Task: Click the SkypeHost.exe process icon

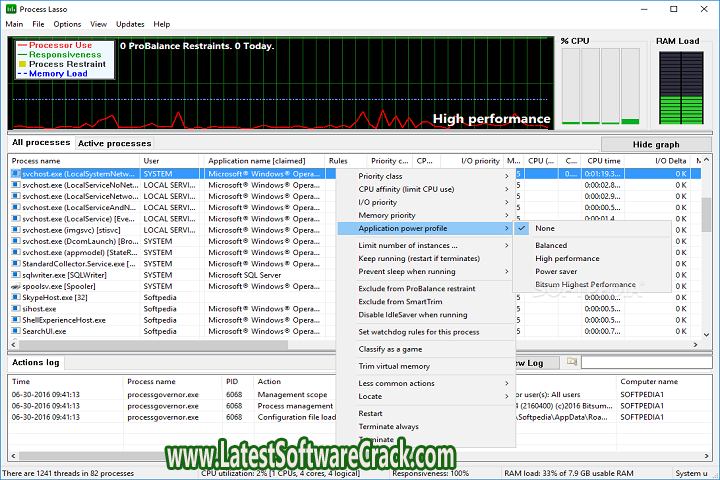Action: click(15, 297)
